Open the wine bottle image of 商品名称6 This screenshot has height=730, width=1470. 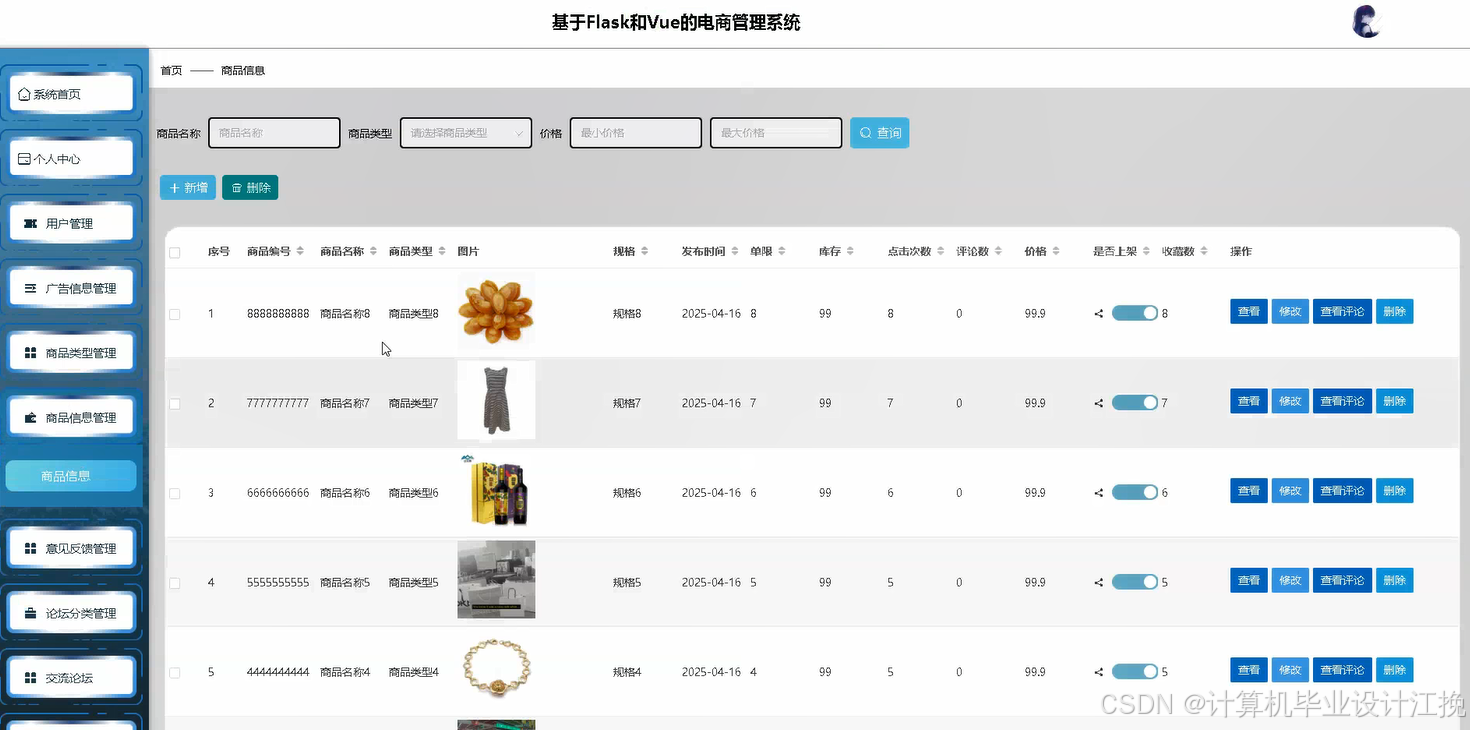point(496,490)
